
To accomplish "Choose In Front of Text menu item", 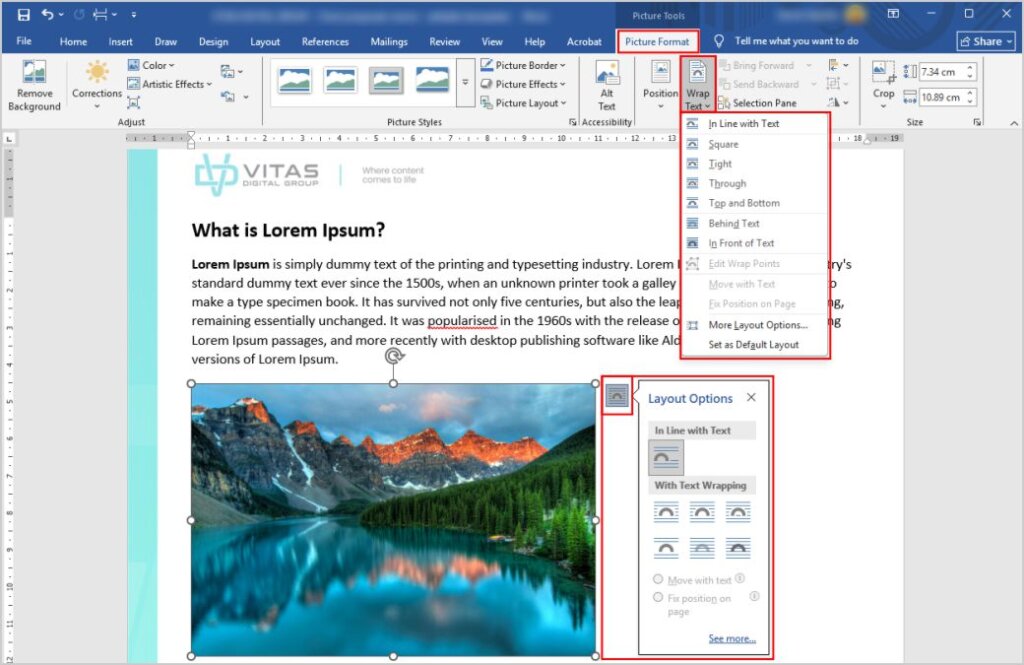I will tap(754, 243).
